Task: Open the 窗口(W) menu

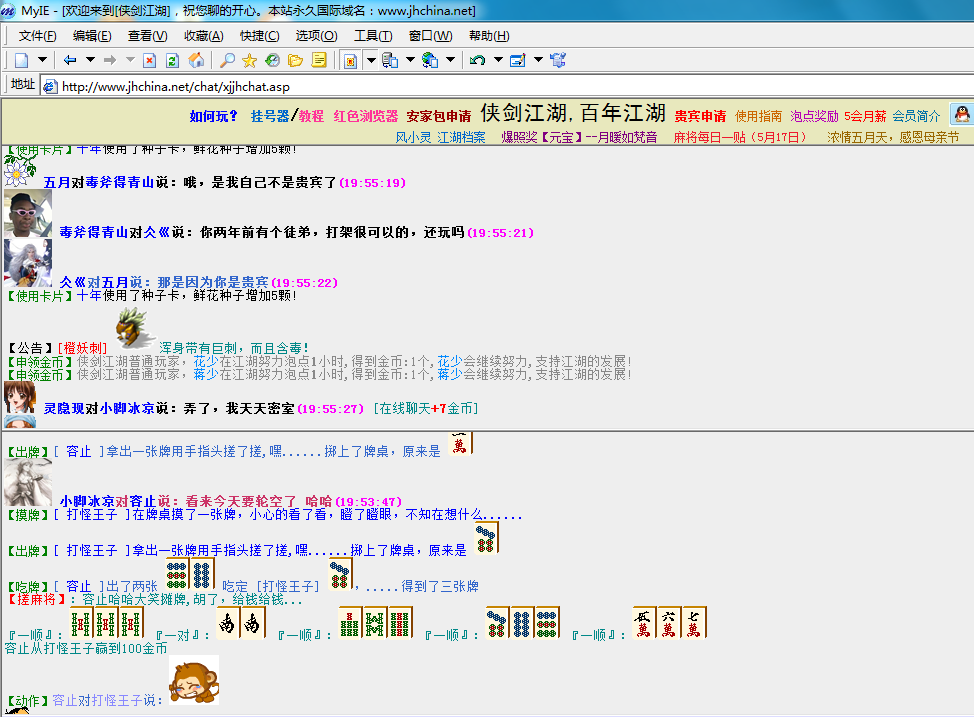Action: pyautogui.click(x=430, y=36)
